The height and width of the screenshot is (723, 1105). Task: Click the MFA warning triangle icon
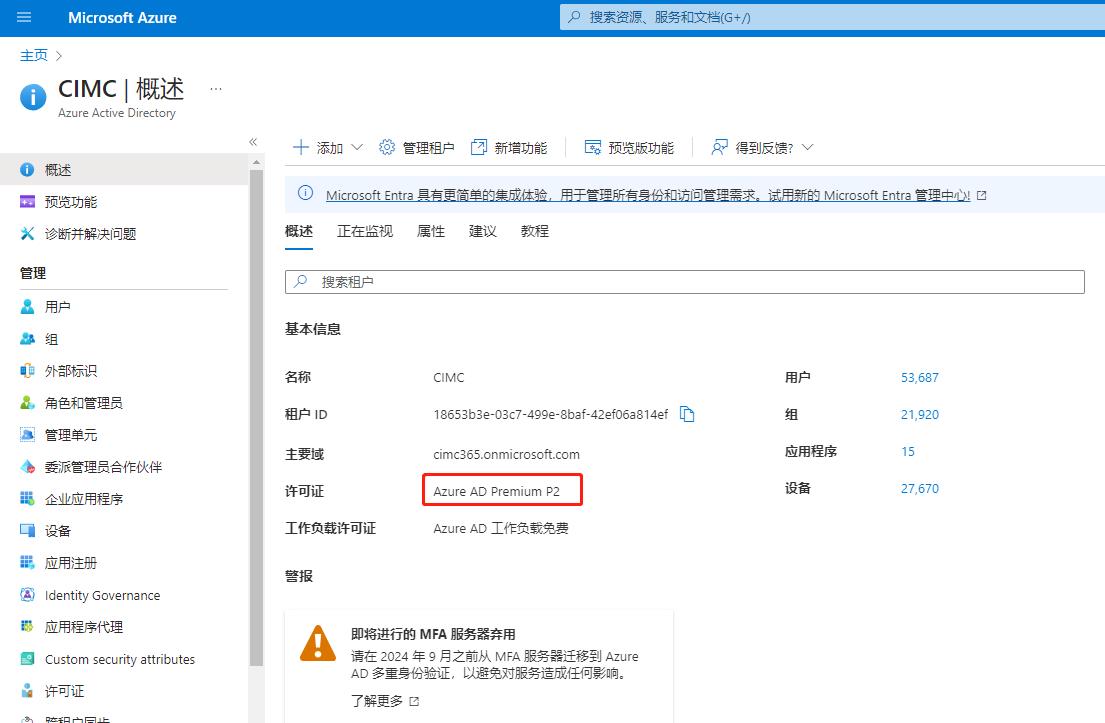point(318,643)
